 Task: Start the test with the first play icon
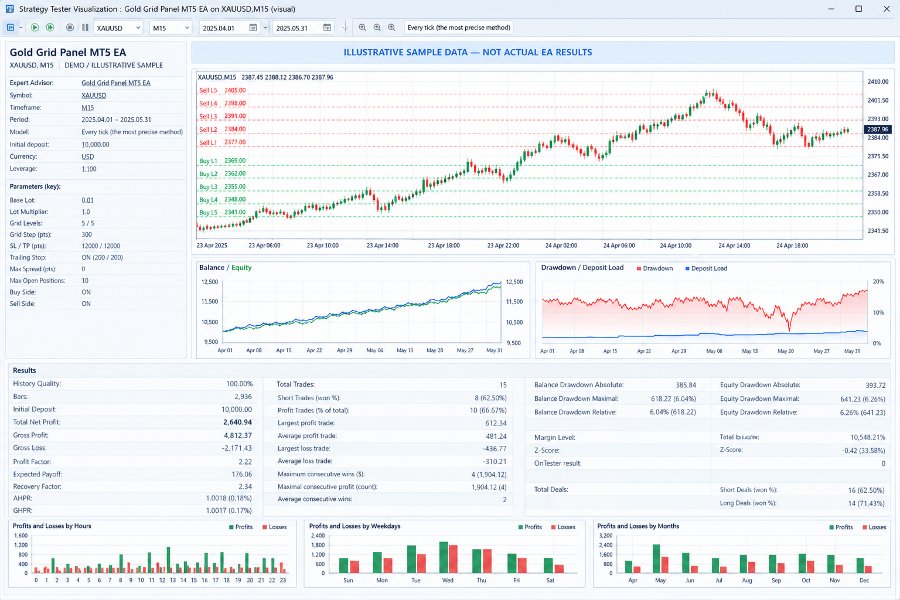(x=35, y=28)
